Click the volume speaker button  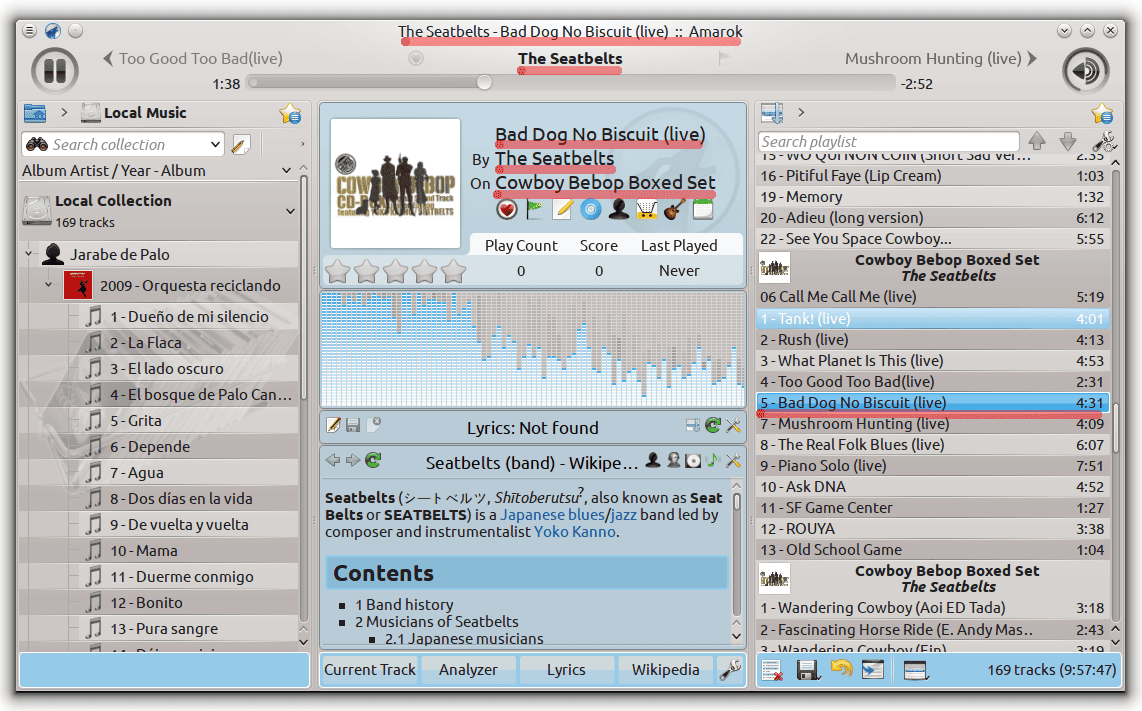pyautogui.click(x=1085, y=71)
